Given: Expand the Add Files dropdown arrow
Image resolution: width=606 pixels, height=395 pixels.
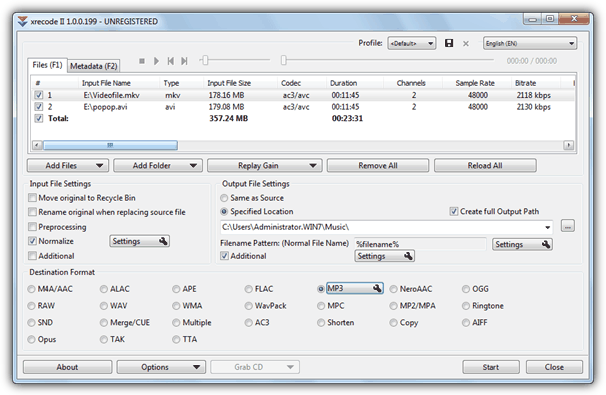Looking at the screenshot, I should coord(100,165).
